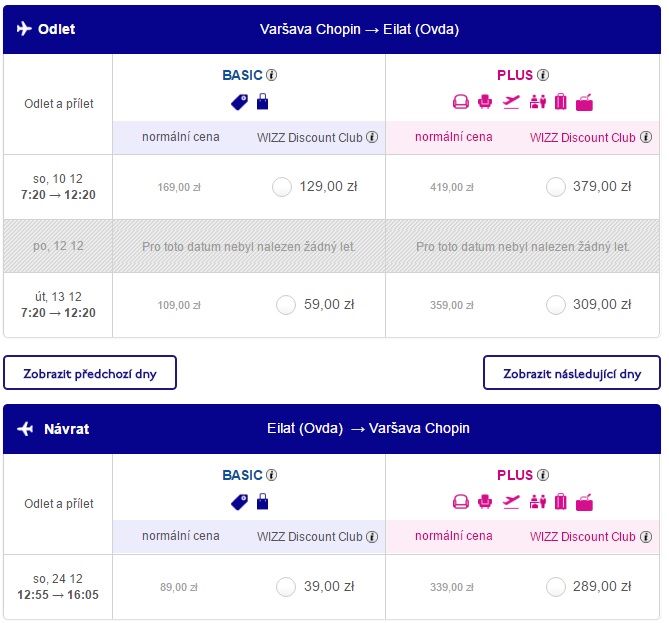This screenshot has height=623, width=669.
Task: Select the 129,00 zł BASIC fare on 10 12
Action: pos(282,187)
